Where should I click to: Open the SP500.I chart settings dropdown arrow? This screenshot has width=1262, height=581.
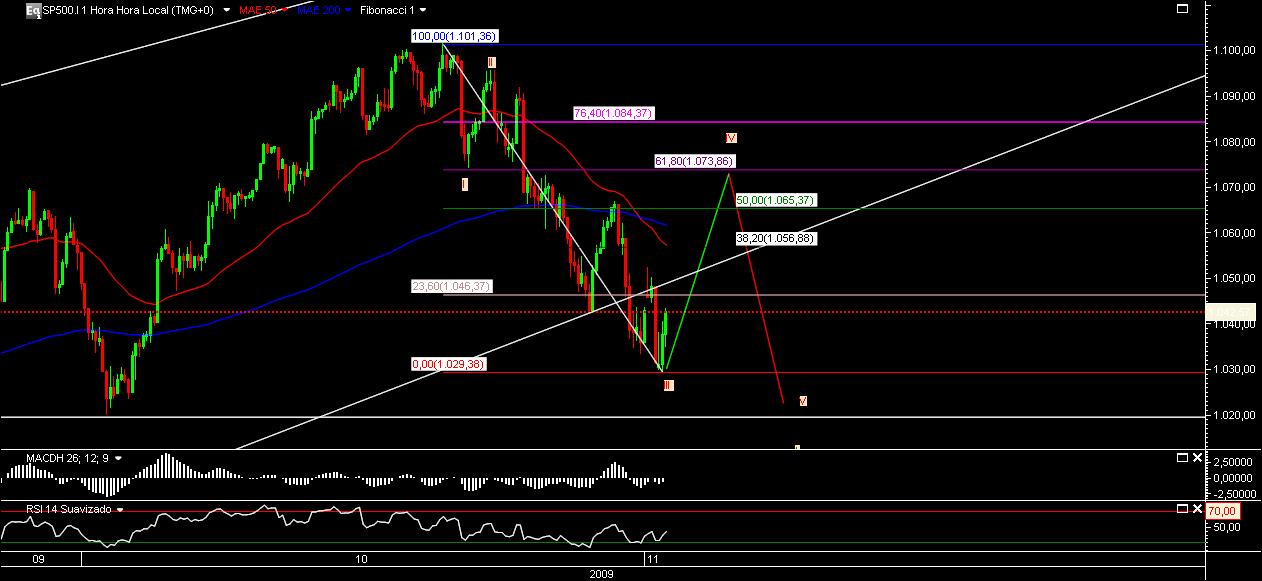coord(229,10)
